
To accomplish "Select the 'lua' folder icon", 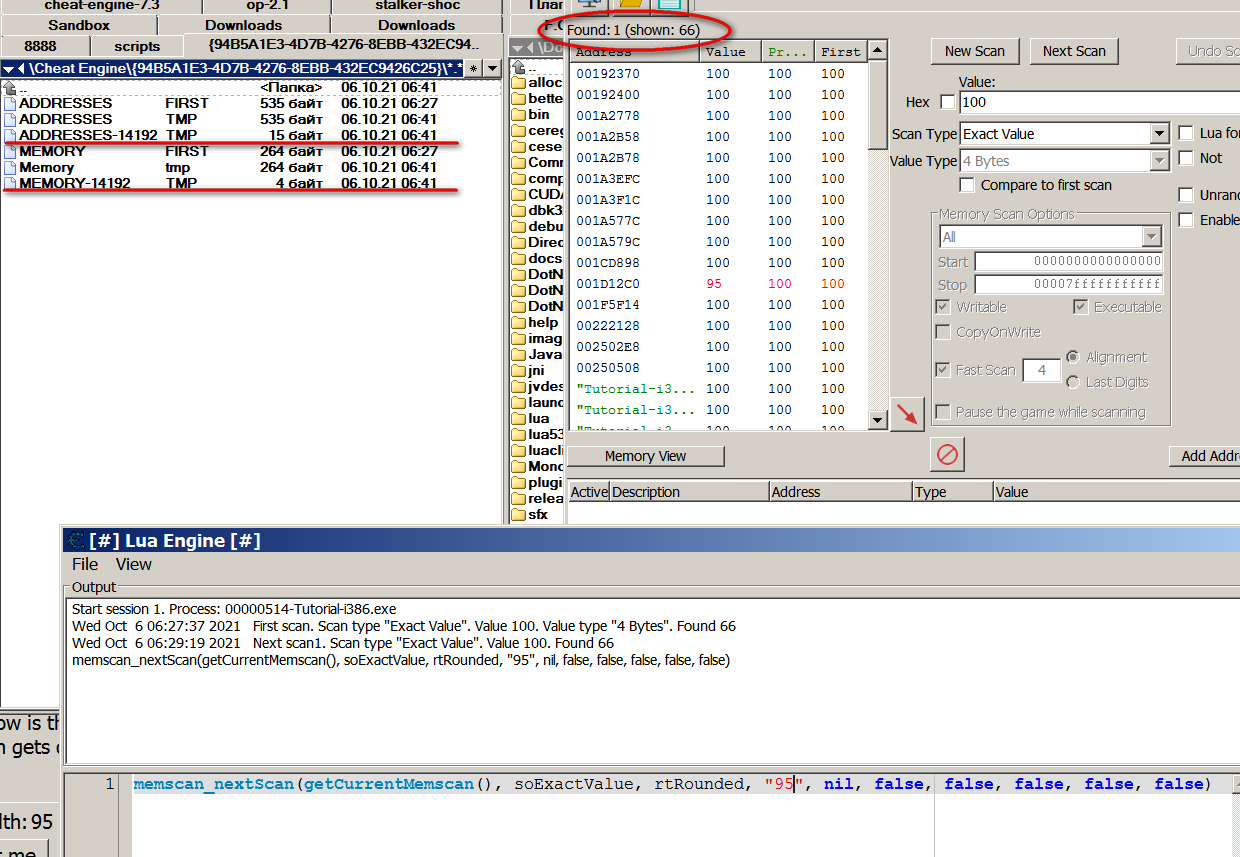I will point(518,419).
